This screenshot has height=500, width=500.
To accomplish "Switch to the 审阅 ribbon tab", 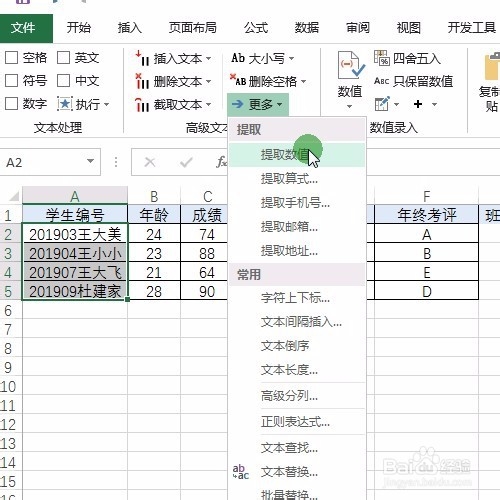I will pyautogui.click(x=358, y=28).
